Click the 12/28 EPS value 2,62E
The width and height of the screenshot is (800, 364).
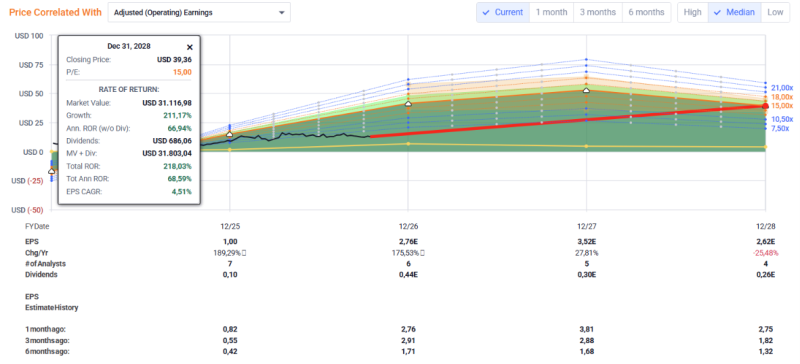click(765, 241)
